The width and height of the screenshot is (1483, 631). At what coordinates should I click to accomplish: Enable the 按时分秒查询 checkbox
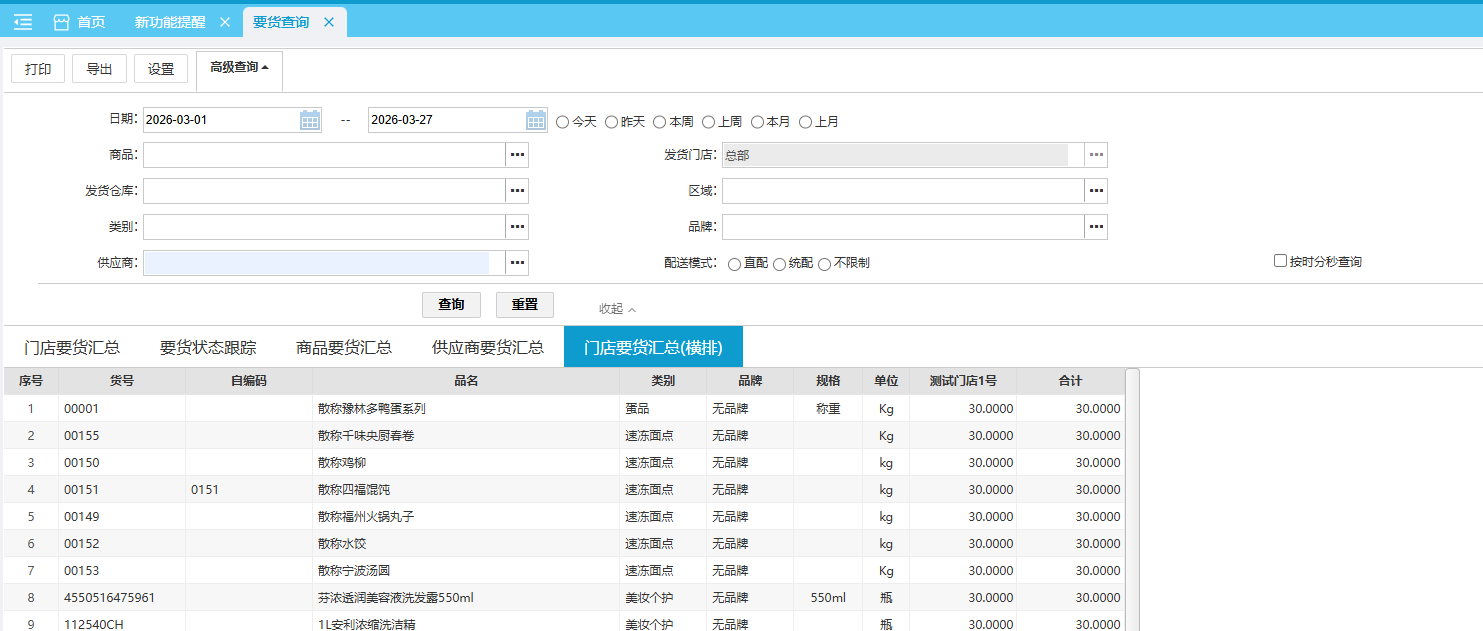coord(1280,261)
